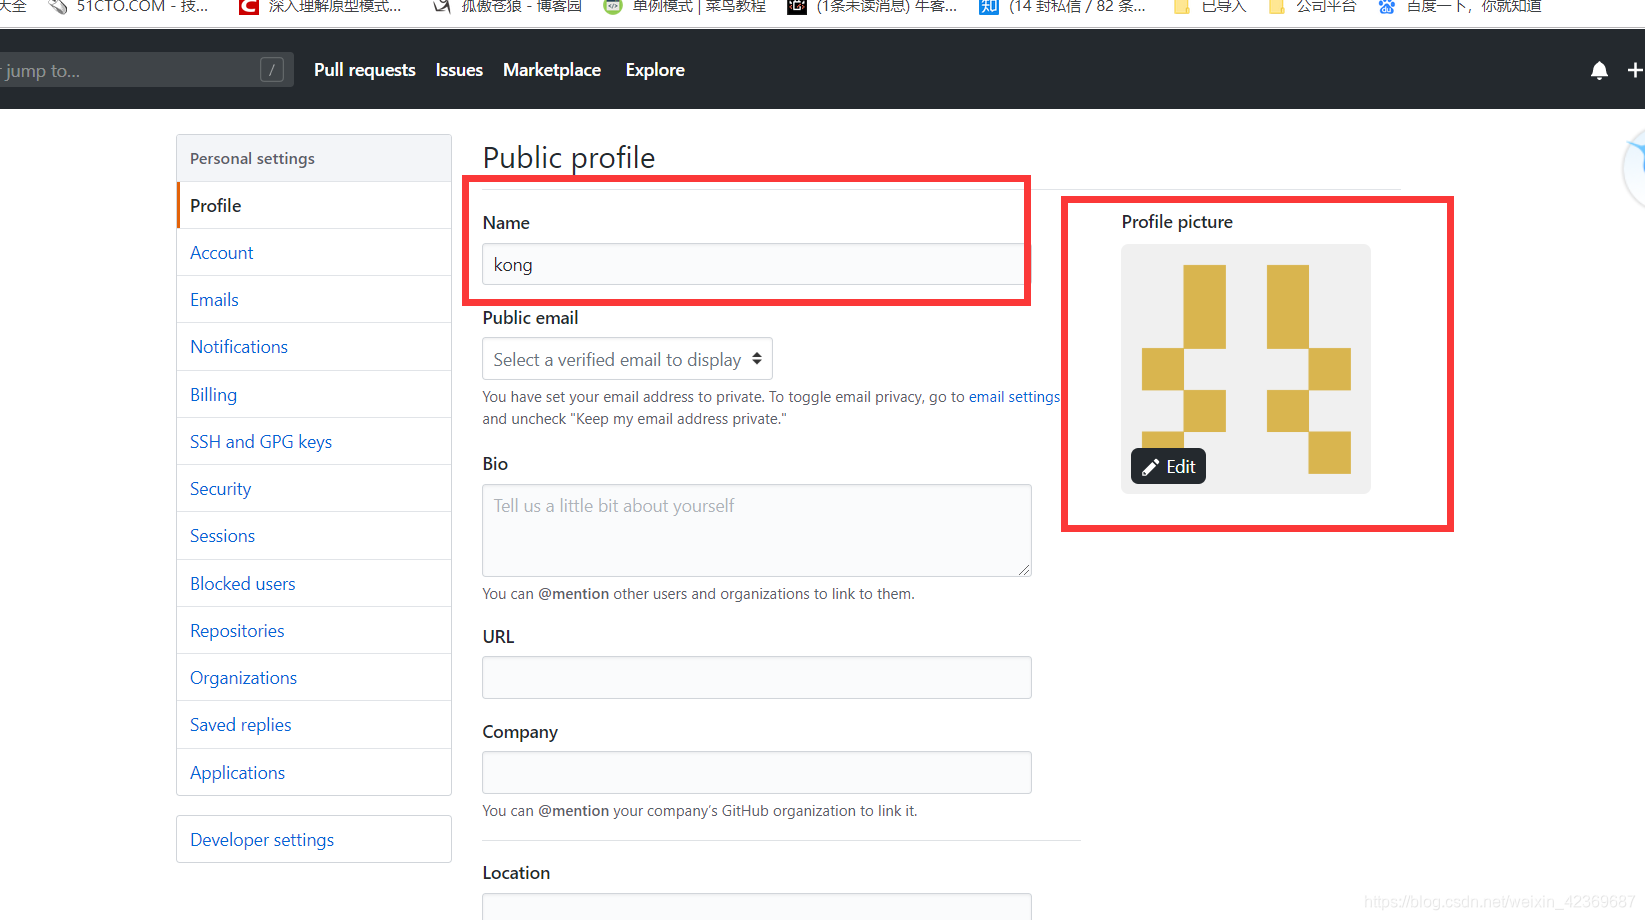Open SSH and GPG keys settings

pos(260,441)
